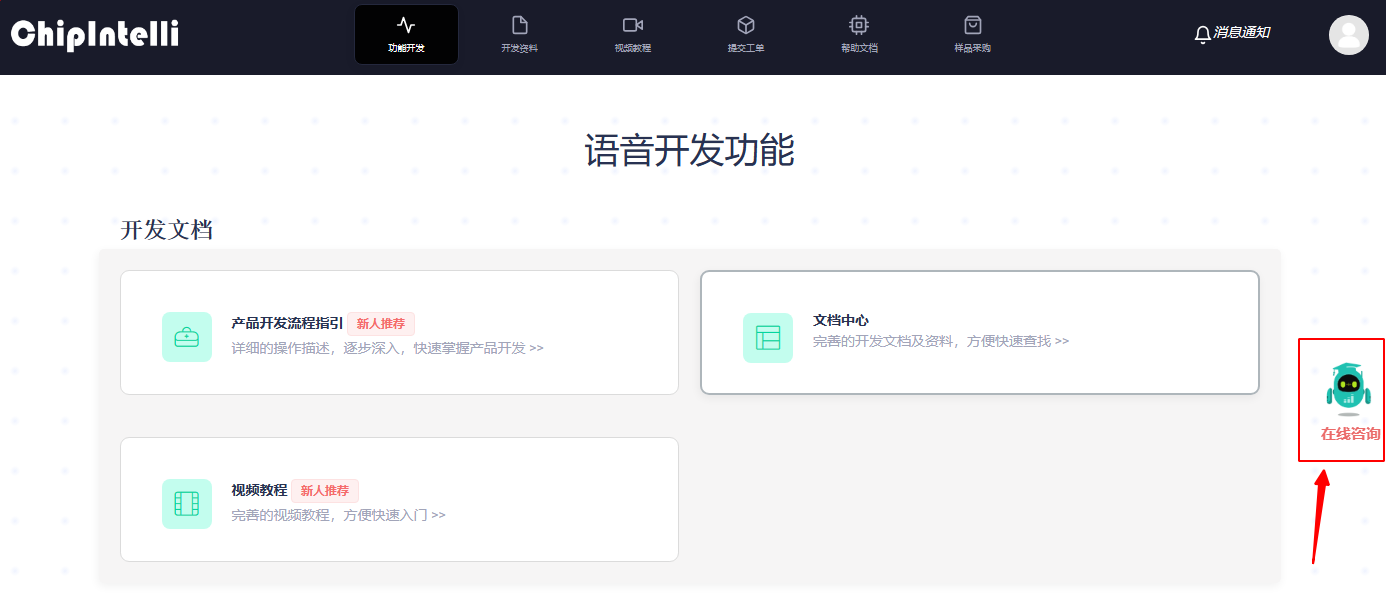Click the ChipIntelli logo
1386x601 pixels.
coord(95,33)
